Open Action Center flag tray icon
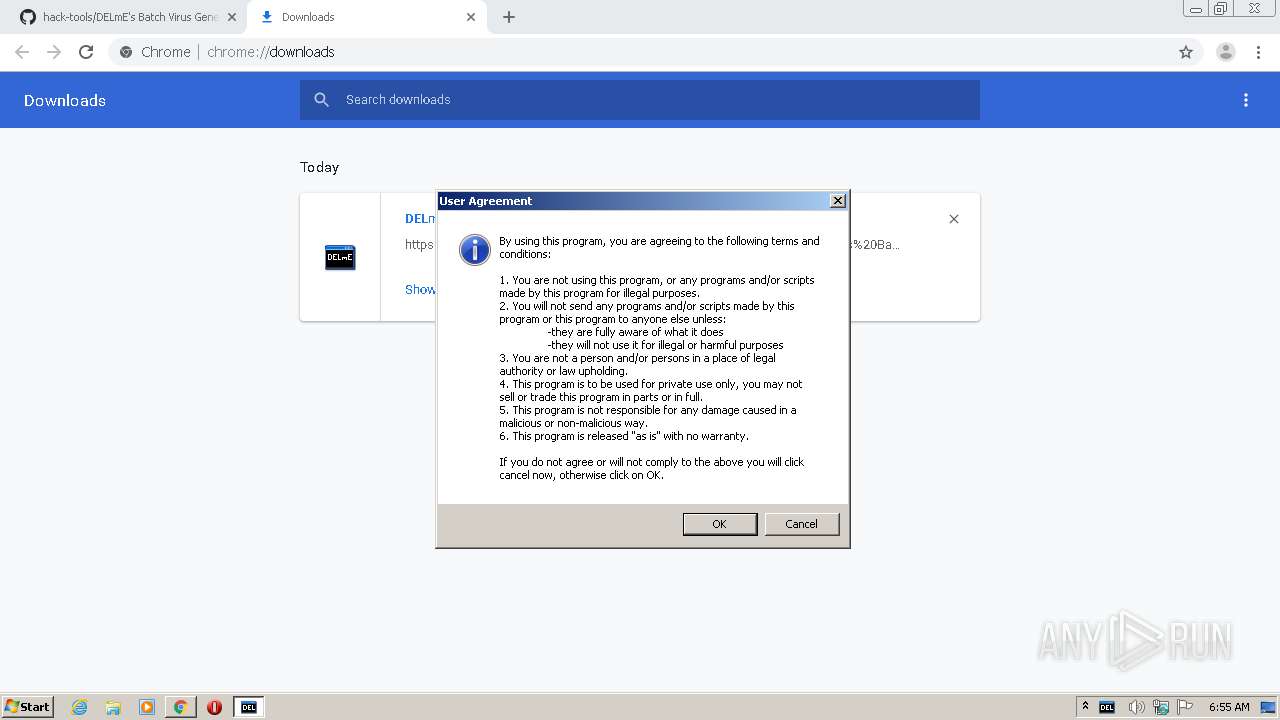This screenshot has height=720, width=1280. tap(1185, 707)
